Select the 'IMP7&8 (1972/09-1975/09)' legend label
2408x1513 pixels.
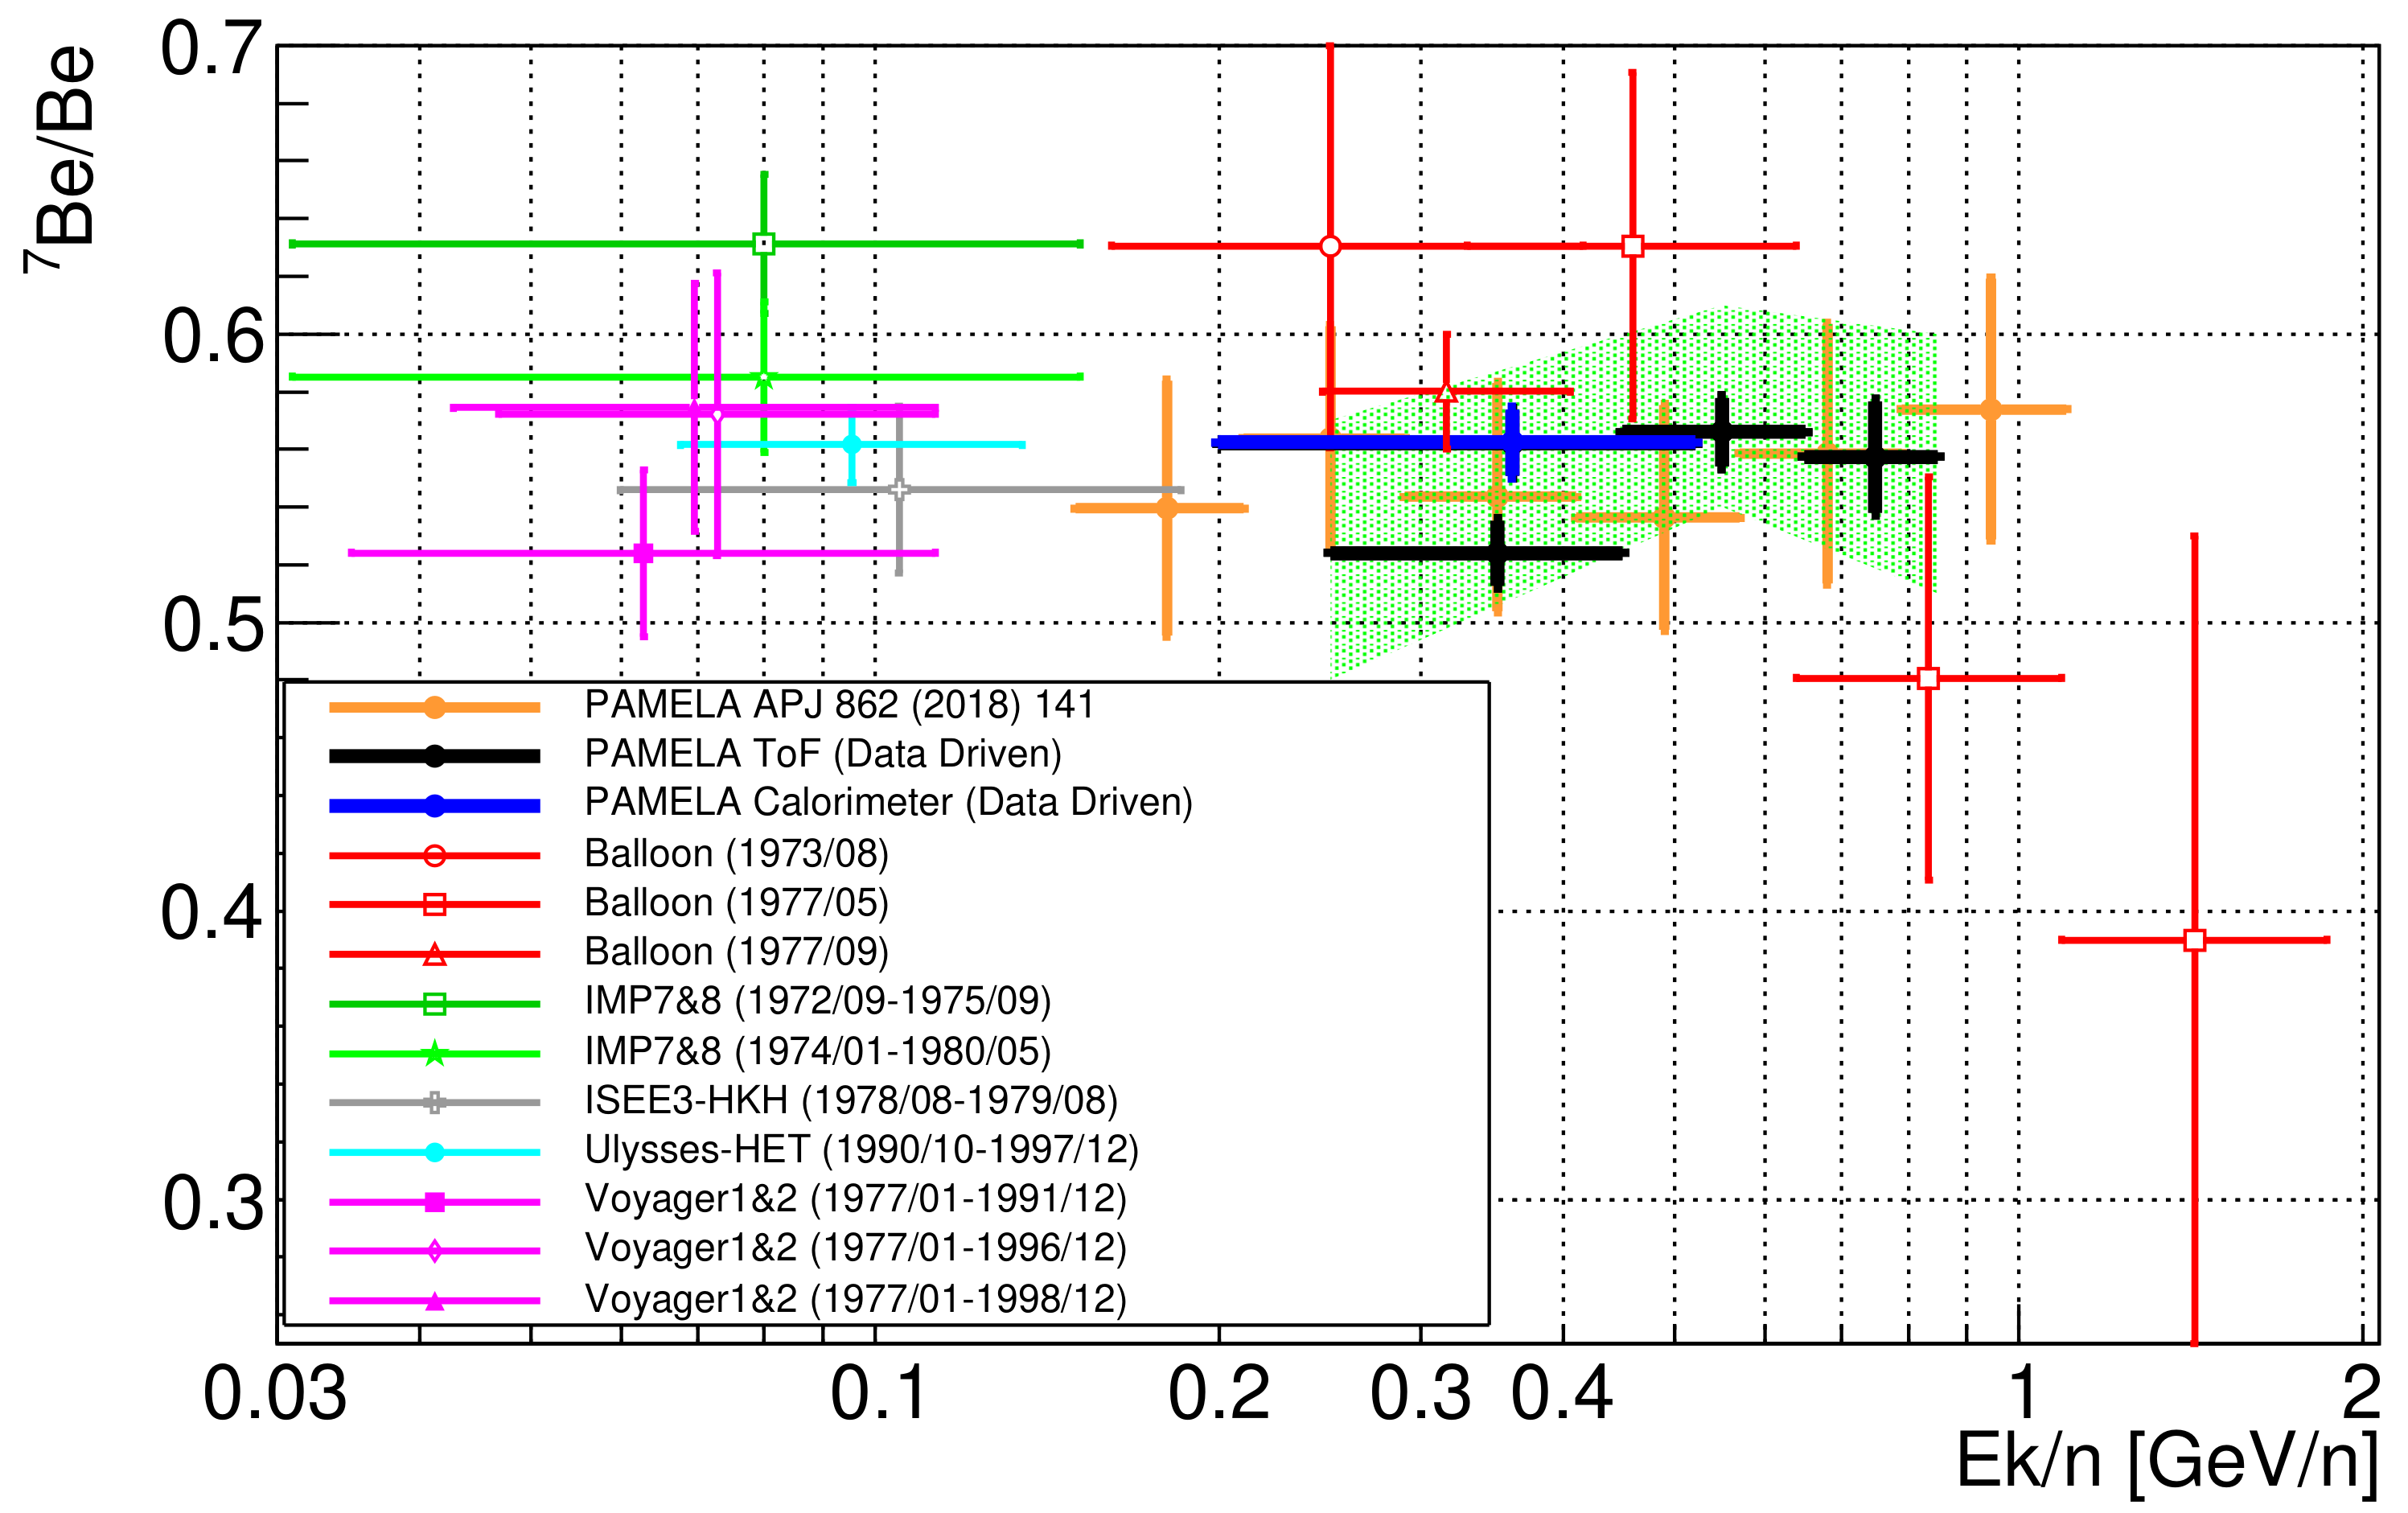[x=817, y=1001]
